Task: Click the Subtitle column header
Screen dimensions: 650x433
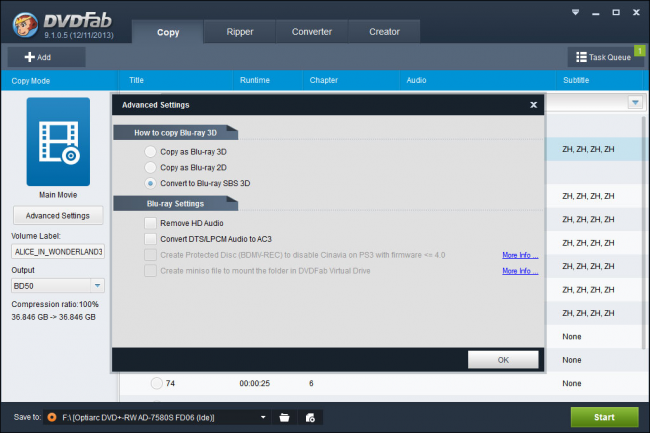Action: pos(576,80)
